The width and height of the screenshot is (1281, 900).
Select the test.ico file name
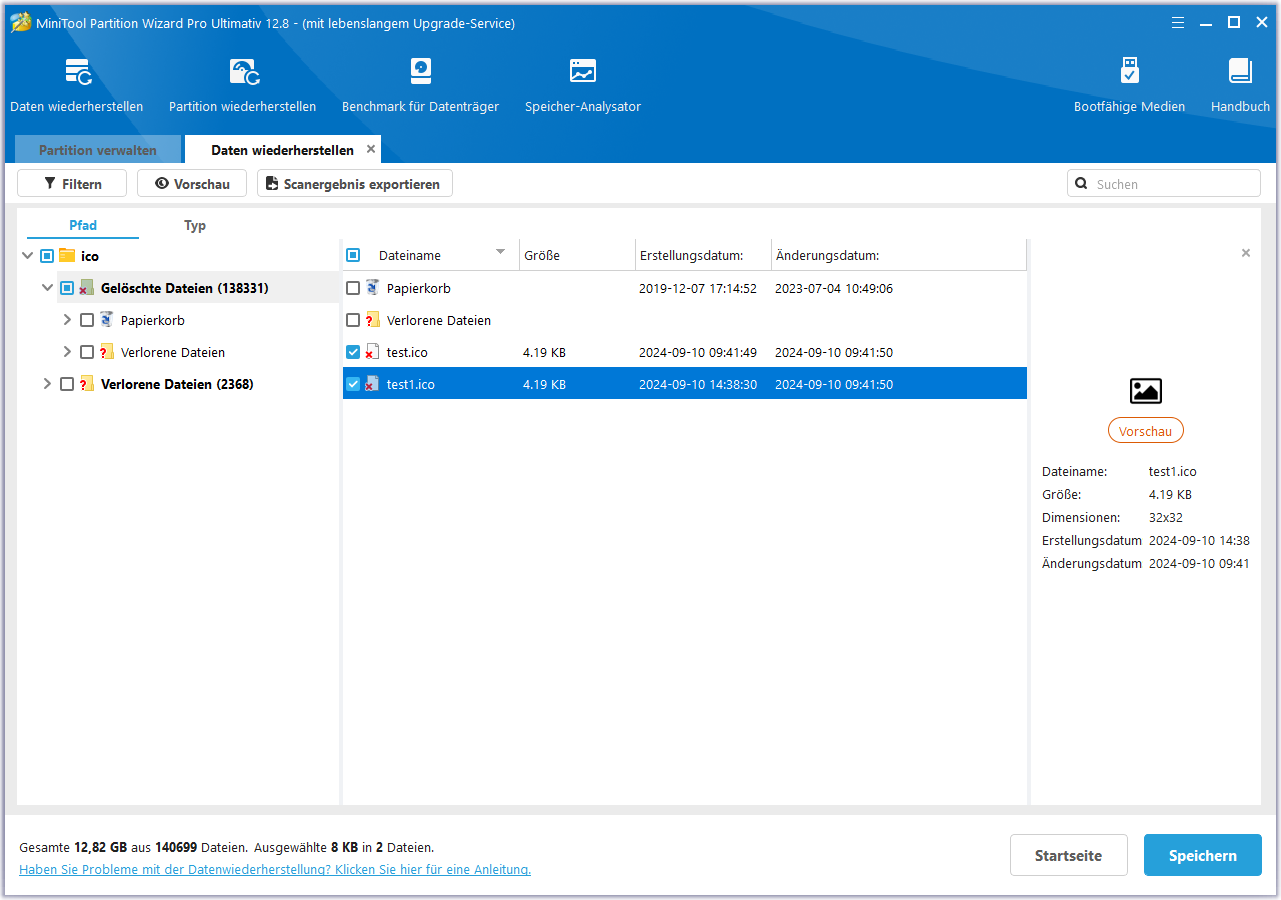pos(407,353)
